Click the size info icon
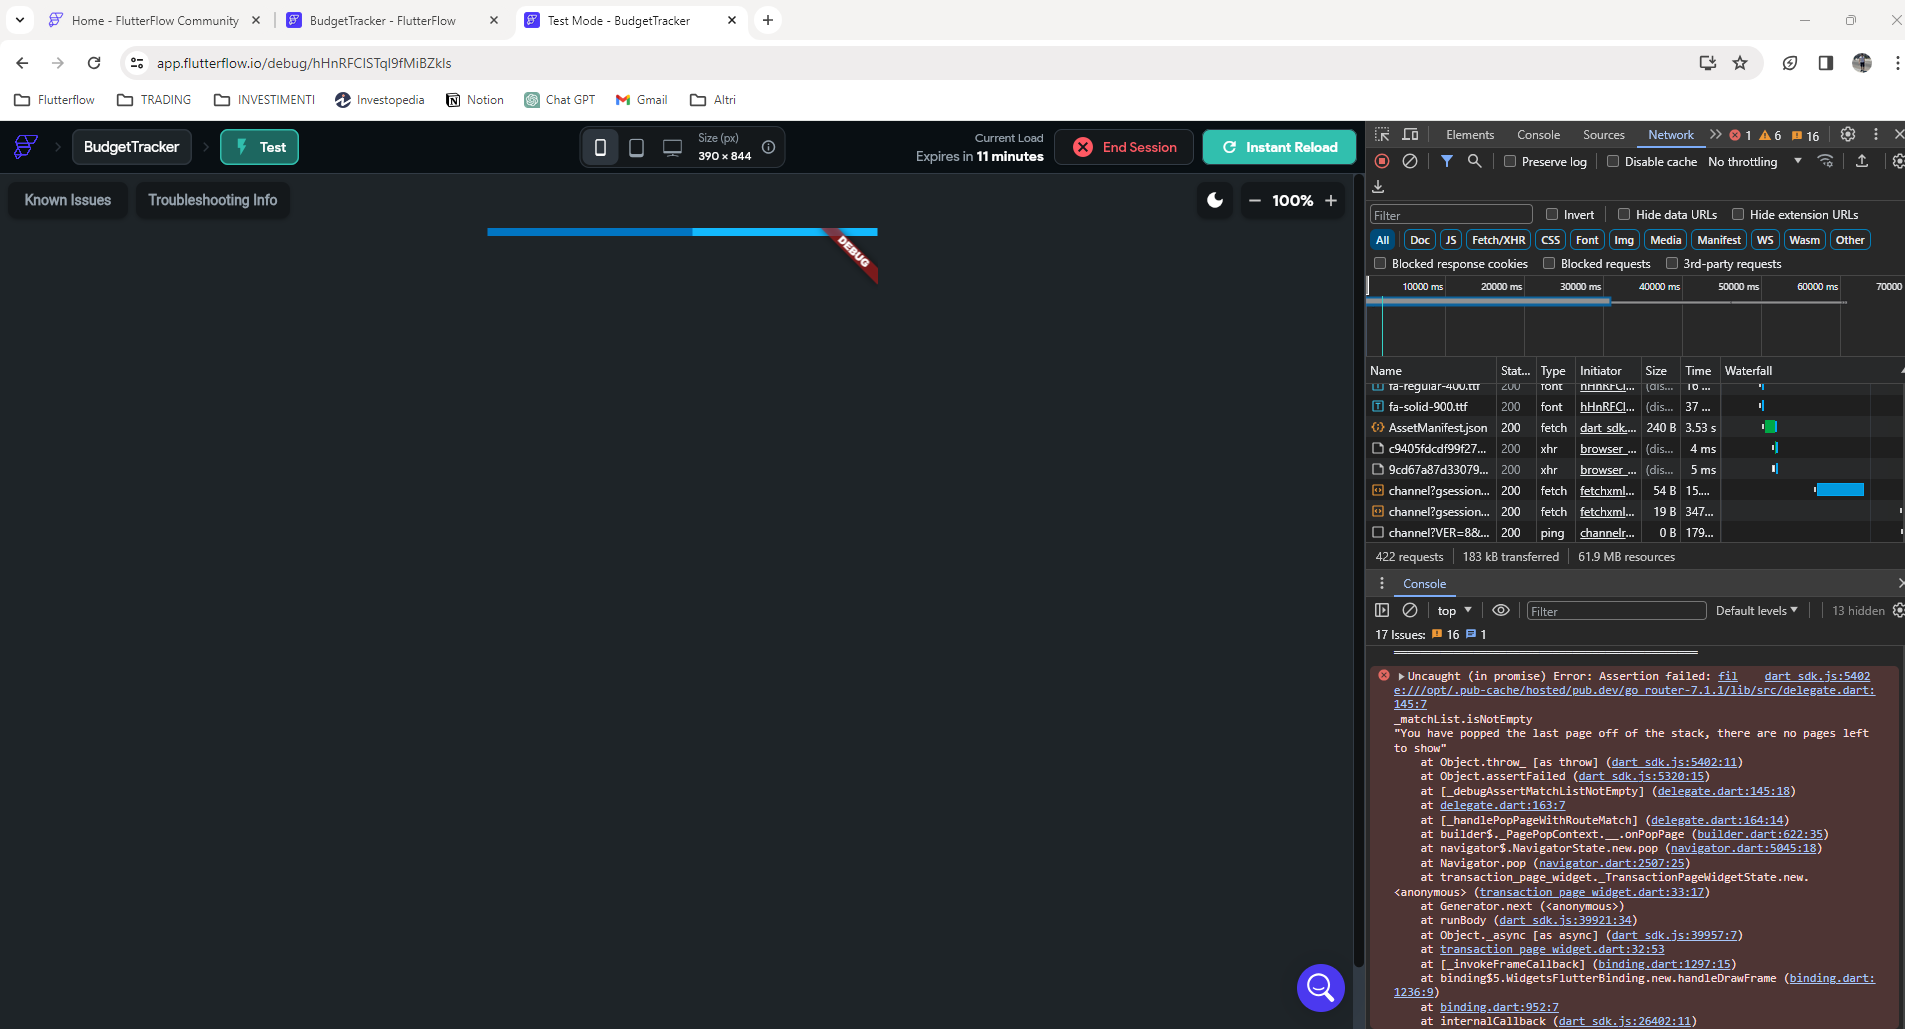The height and width of the screenshot is (1029, 1905). 768,147
